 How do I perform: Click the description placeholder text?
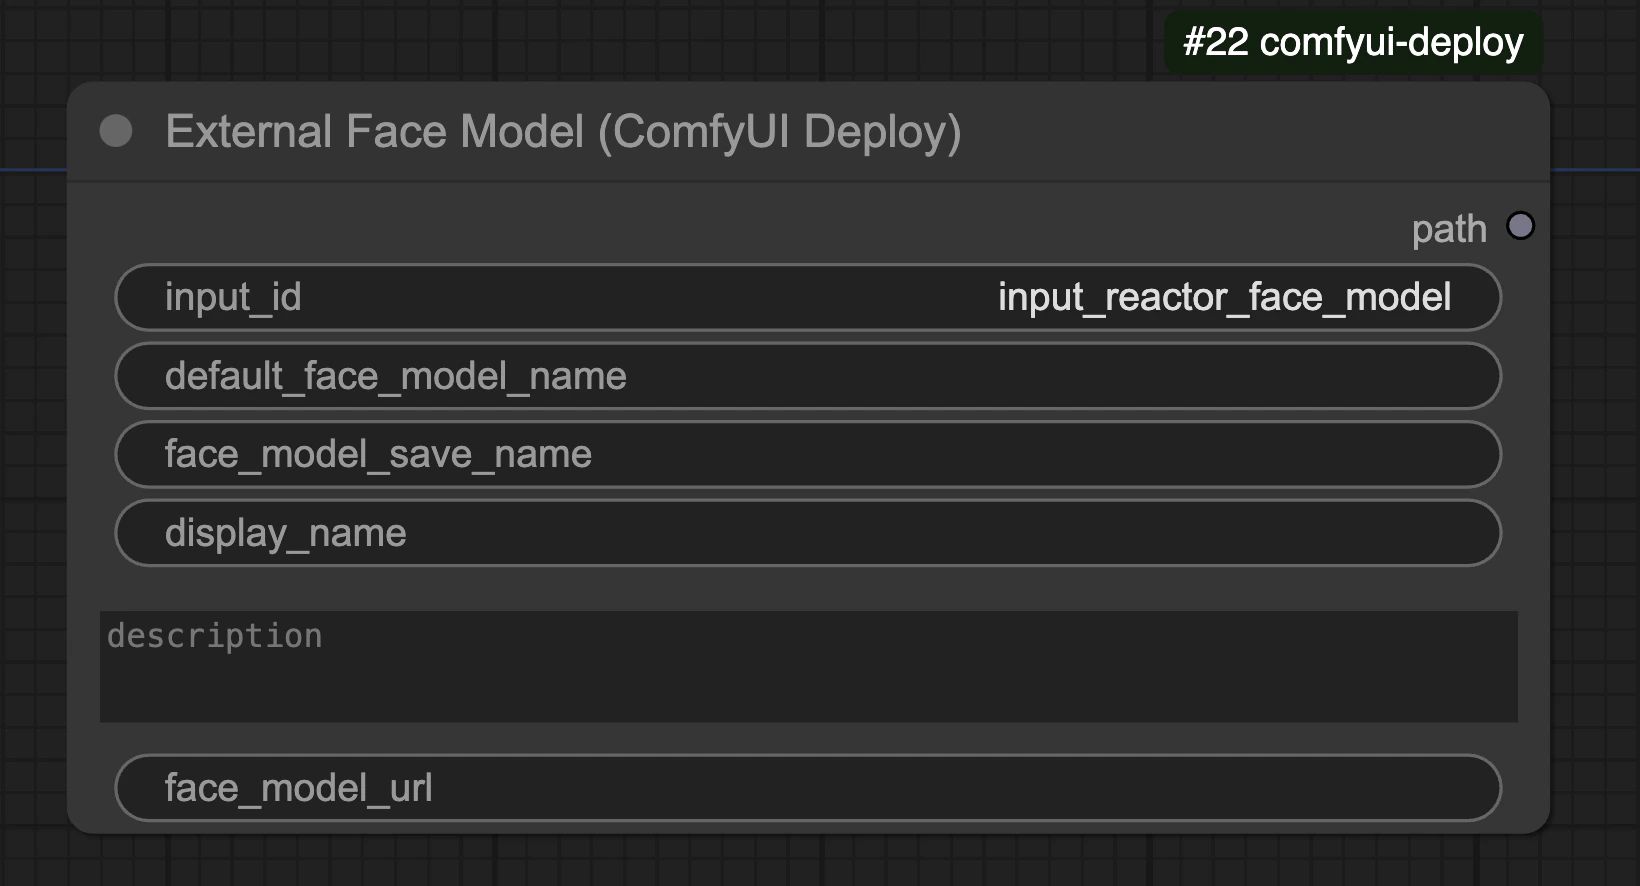(x=215, y=635)
